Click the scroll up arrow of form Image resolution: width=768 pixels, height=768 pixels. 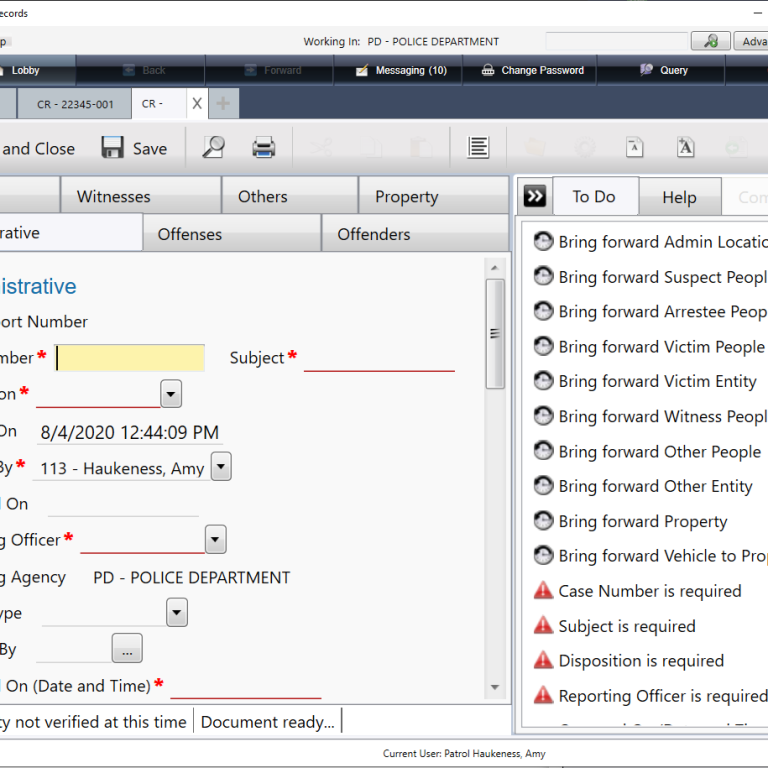coord(495,267)
